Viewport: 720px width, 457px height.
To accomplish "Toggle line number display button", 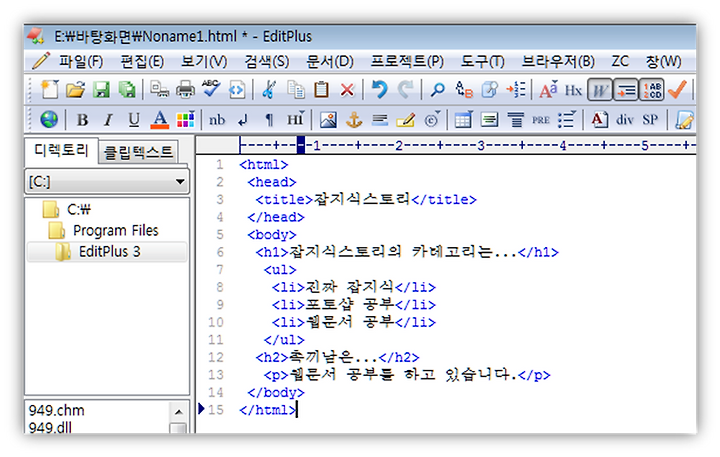I will (652, 90).
